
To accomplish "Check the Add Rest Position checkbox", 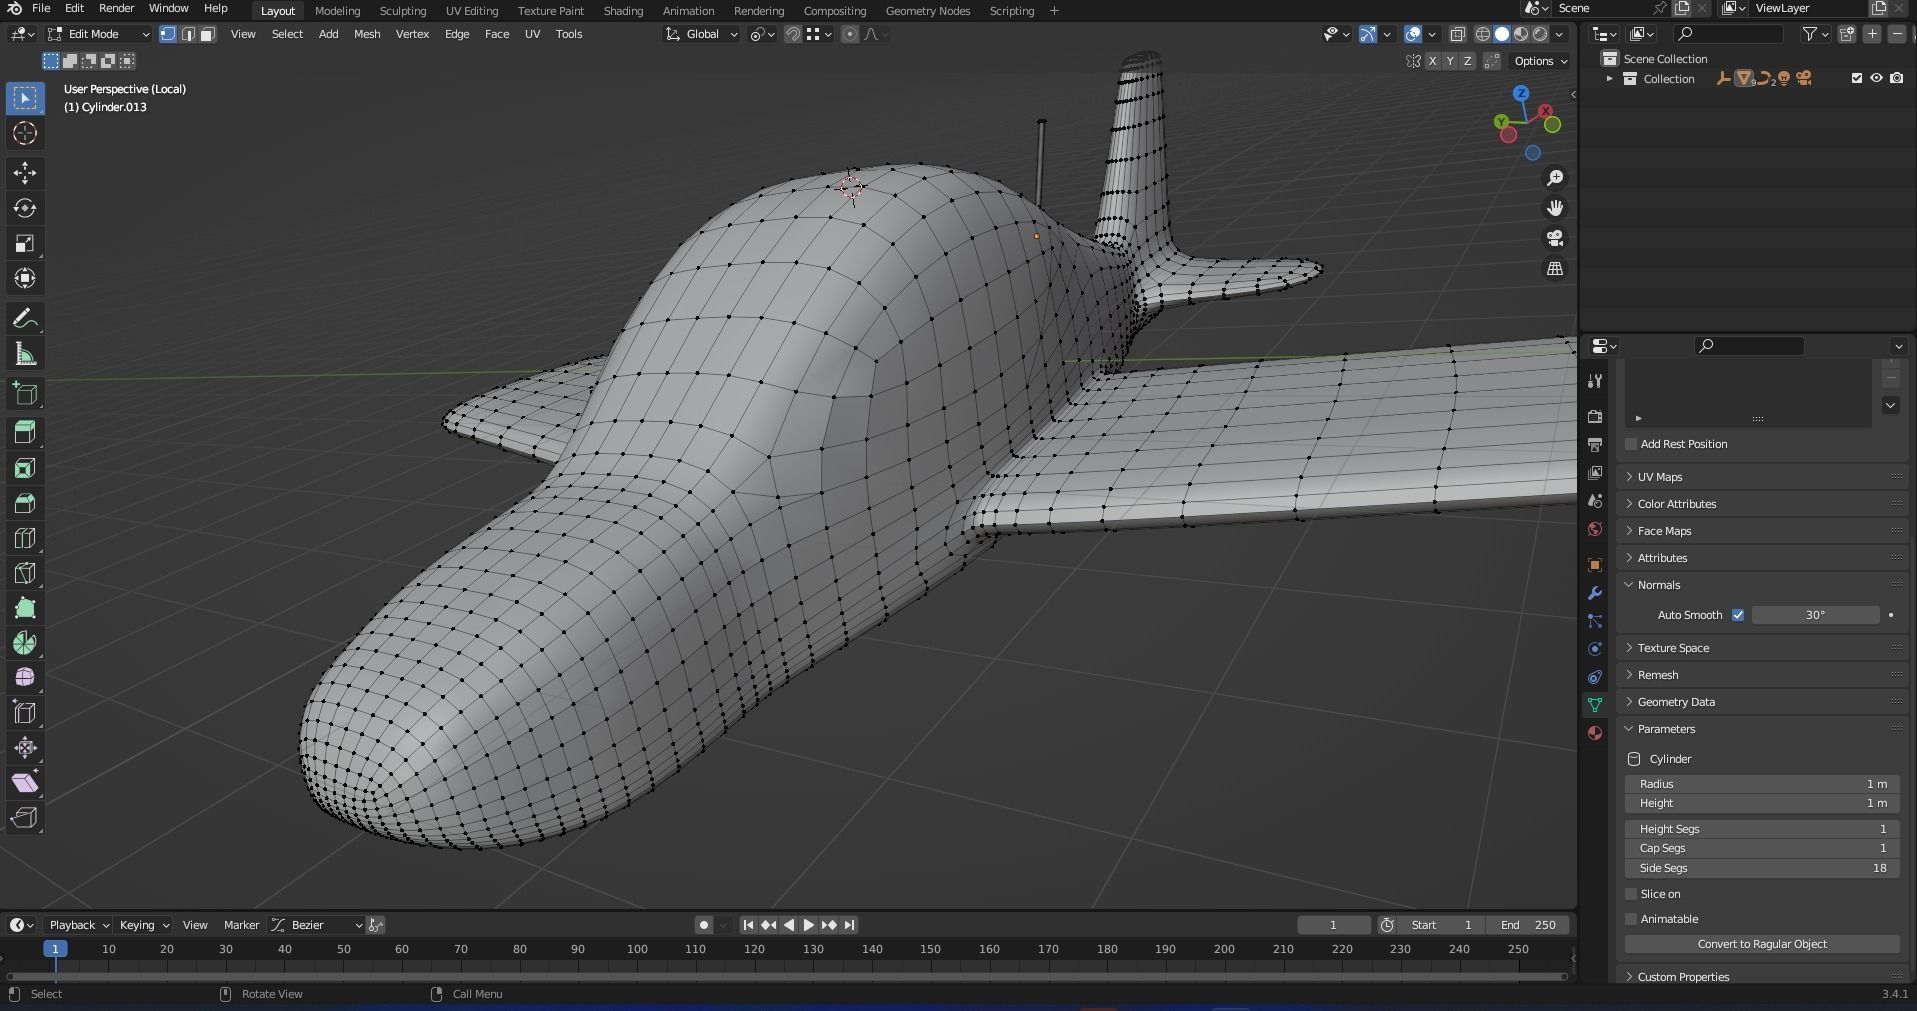I will click(x=1631, y=444).
